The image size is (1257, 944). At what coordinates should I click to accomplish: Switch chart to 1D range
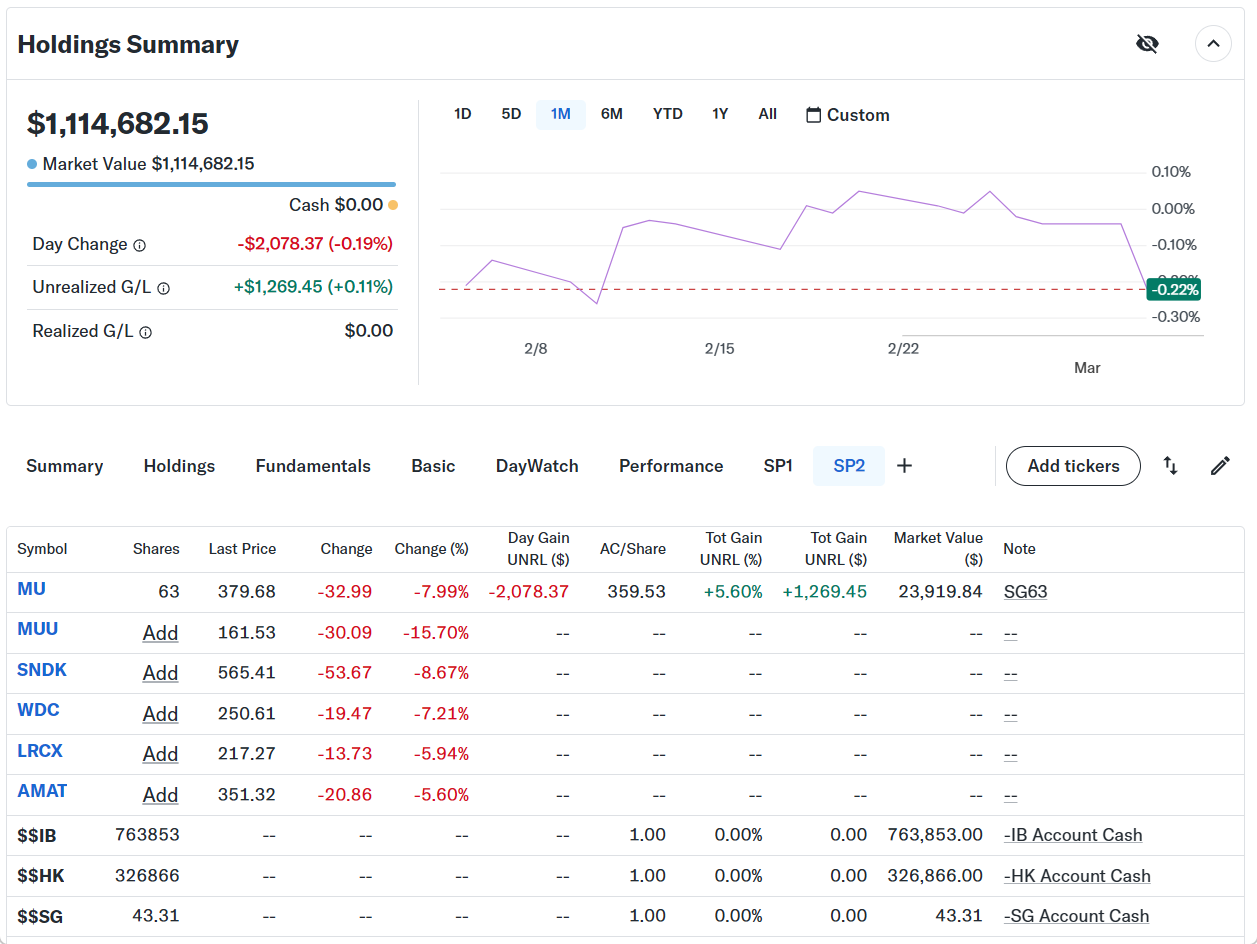coord(462,114)
